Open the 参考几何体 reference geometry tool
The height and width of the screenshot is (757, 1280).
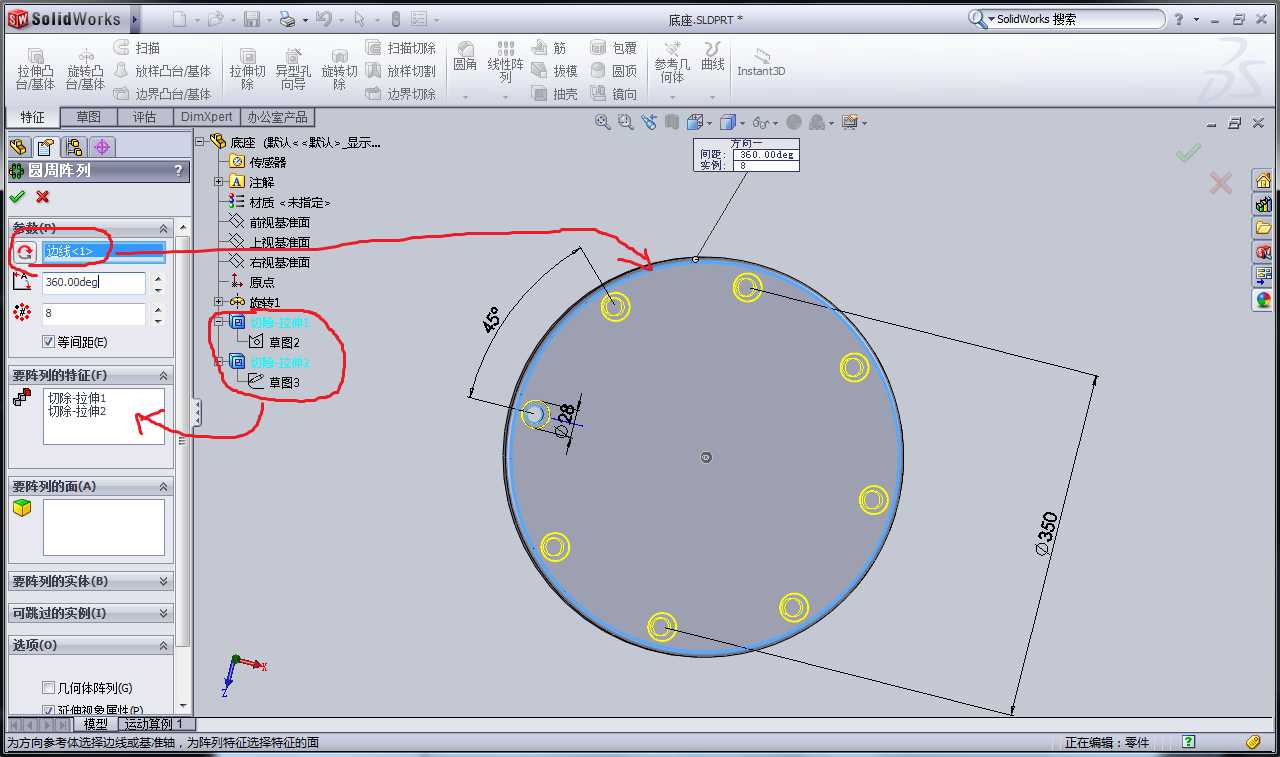pyautogui.click(x=672, y=62)
